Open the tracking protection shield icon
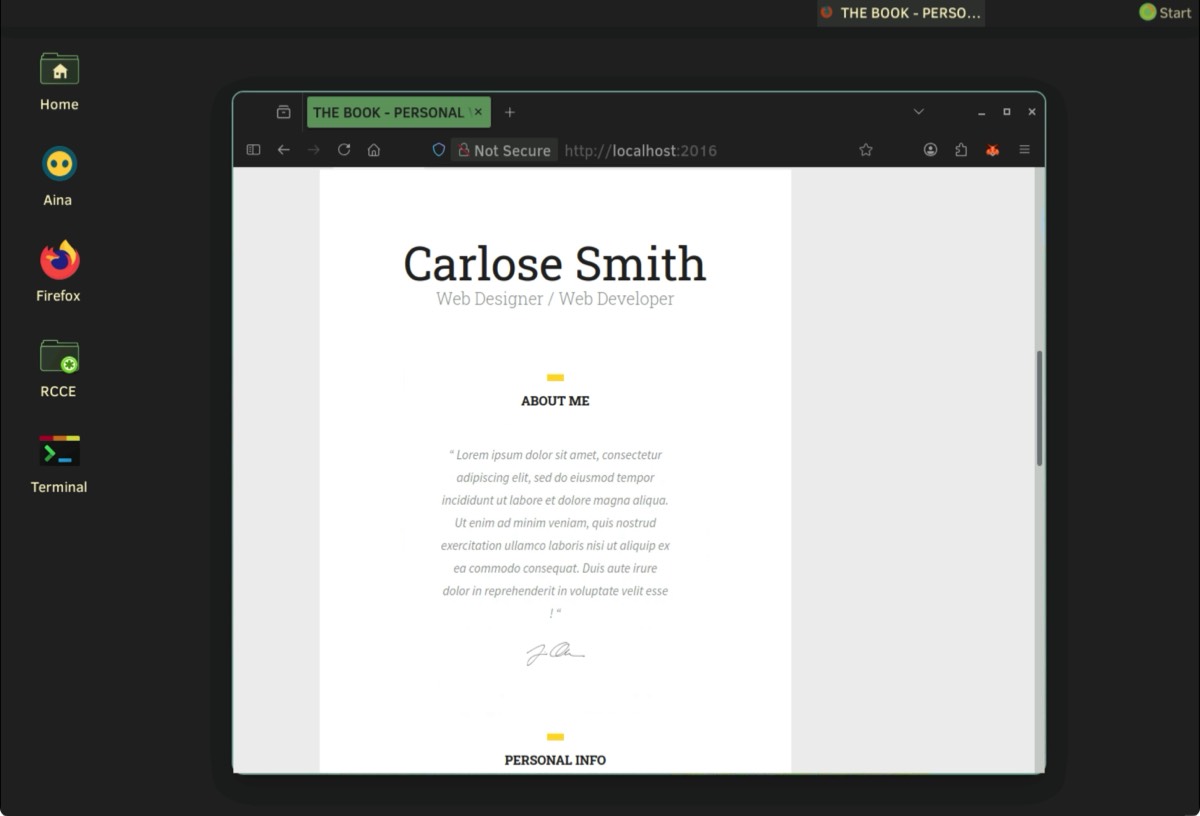 coord(438,150)
